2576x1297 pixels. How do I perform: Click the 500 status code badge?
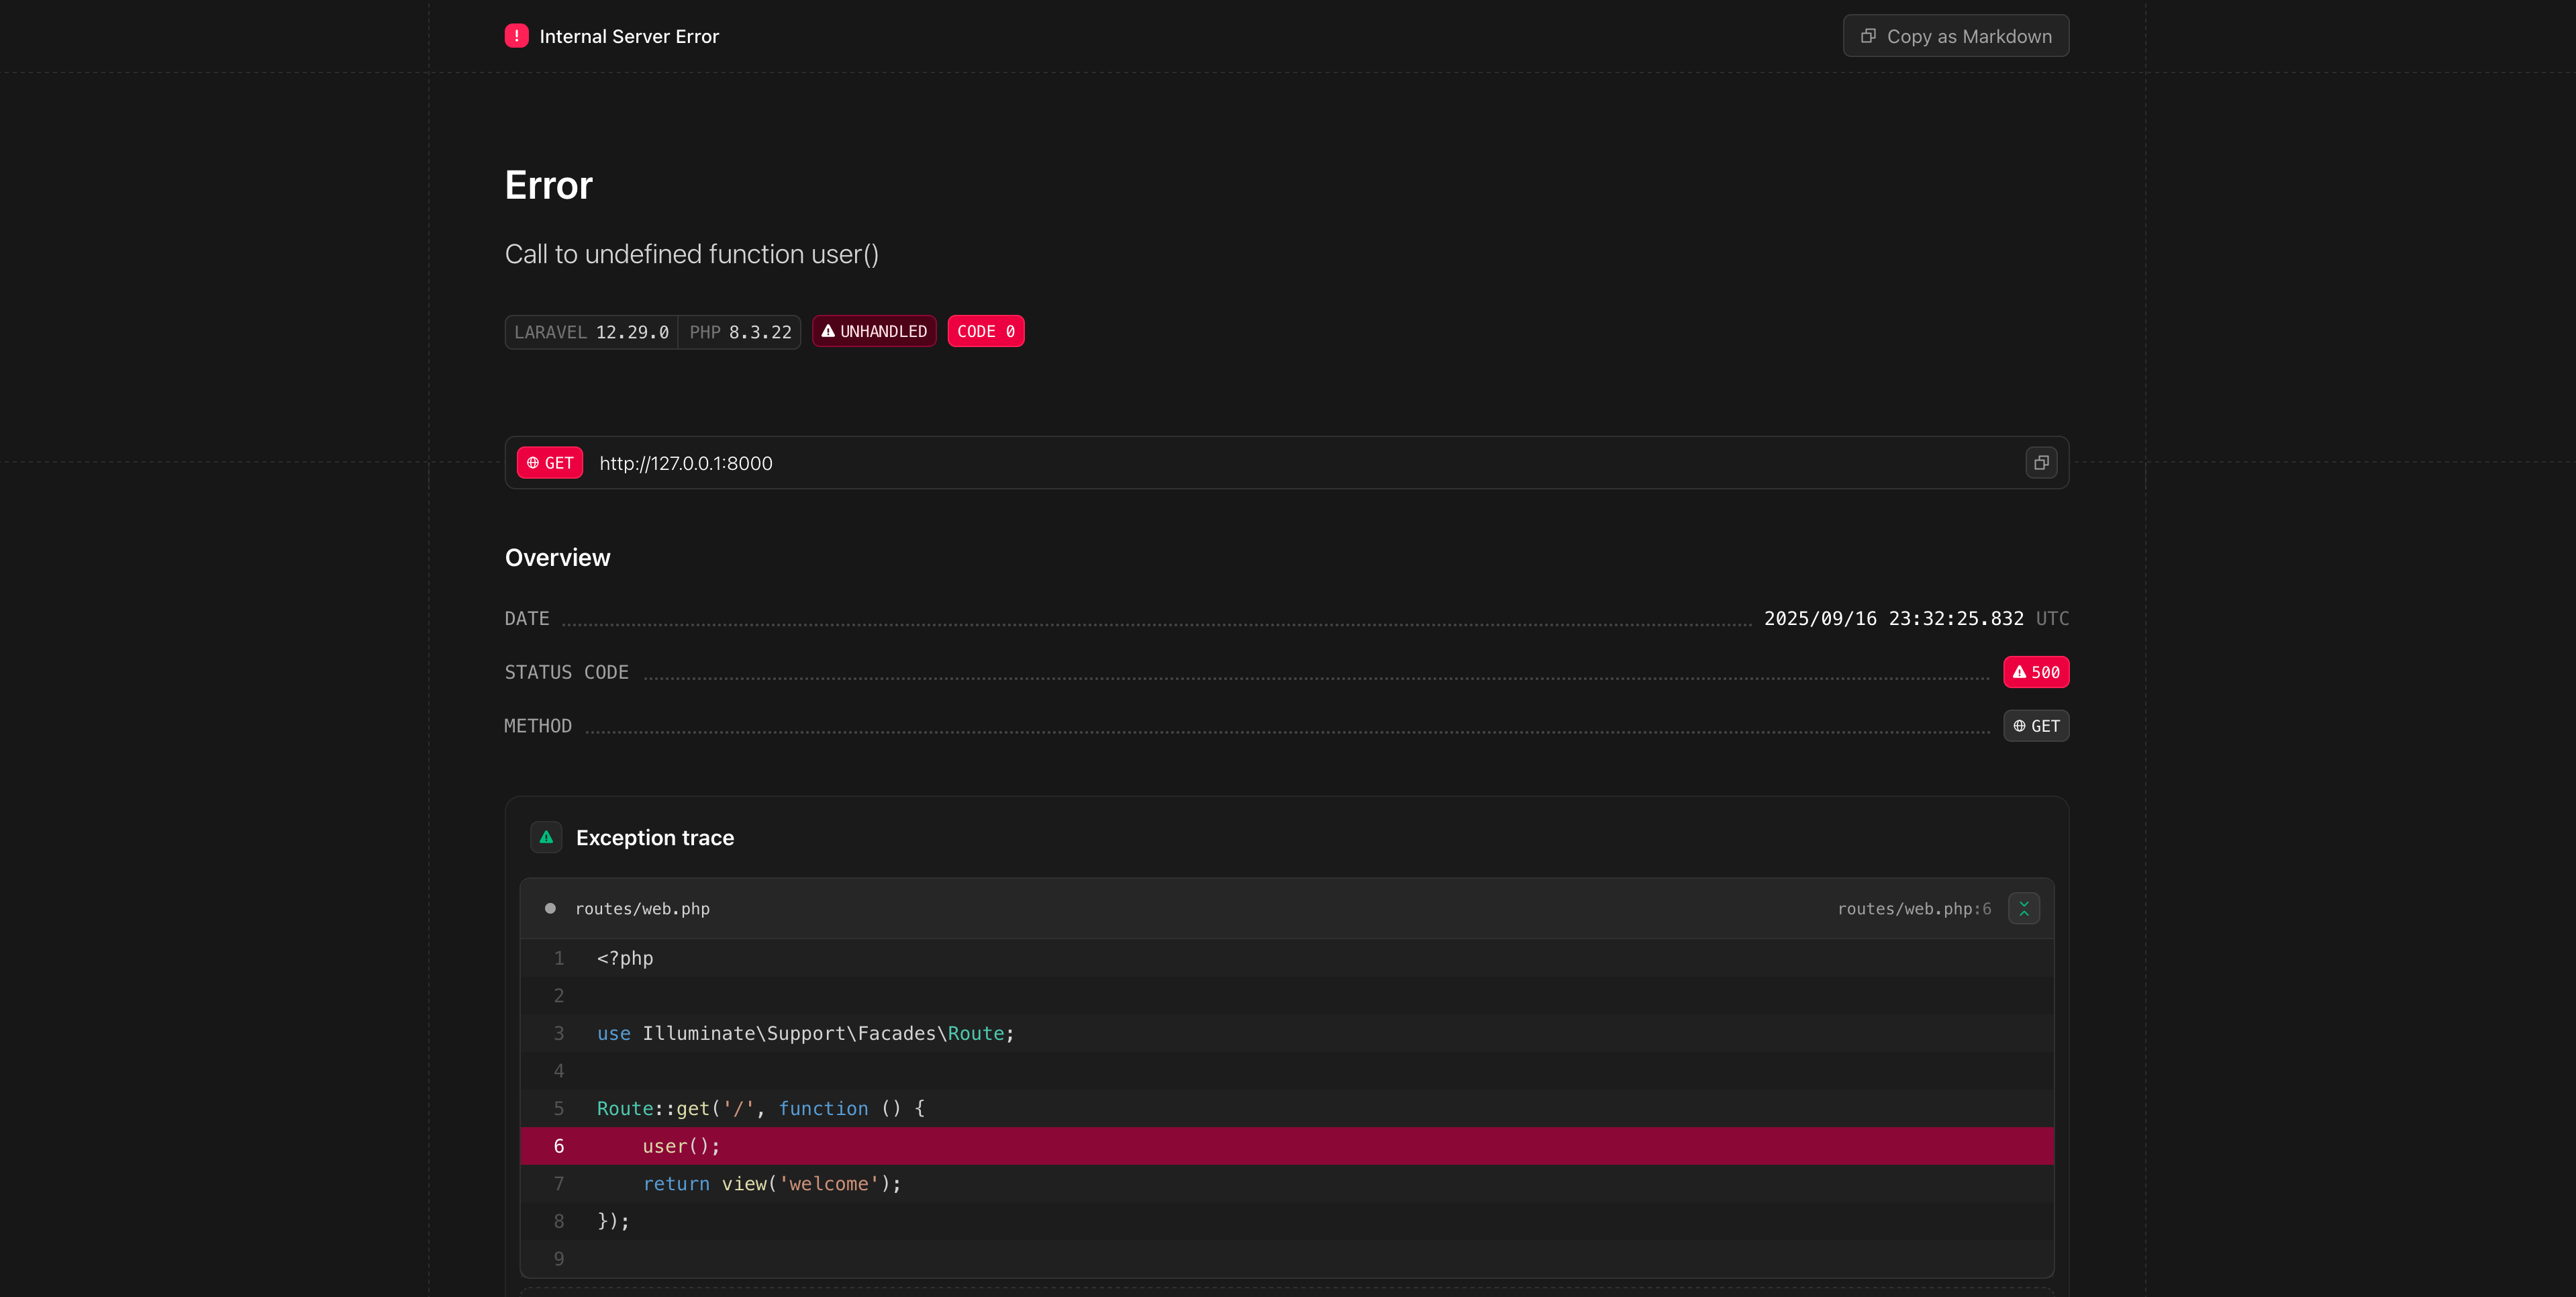click(x=2035, y=672)
